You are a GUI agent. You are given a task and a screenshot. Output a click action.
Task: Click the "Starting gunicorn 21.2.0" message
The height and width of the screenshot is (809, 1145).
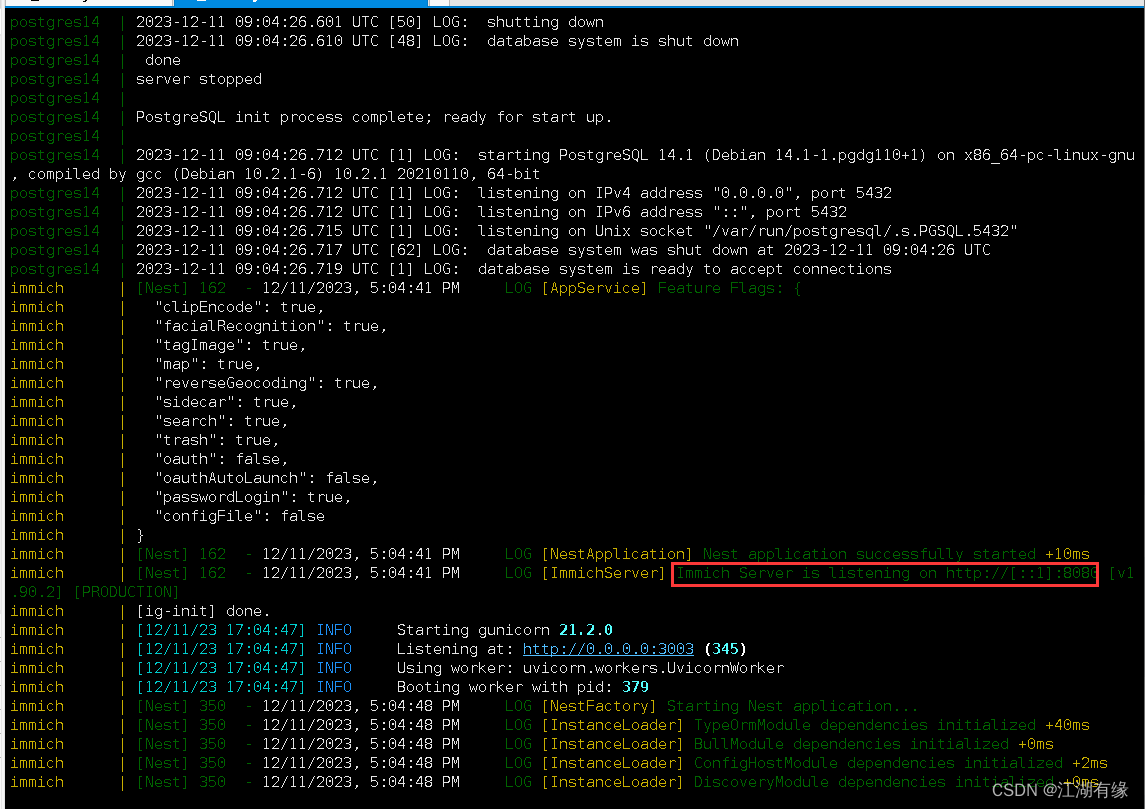pos(505,629)
